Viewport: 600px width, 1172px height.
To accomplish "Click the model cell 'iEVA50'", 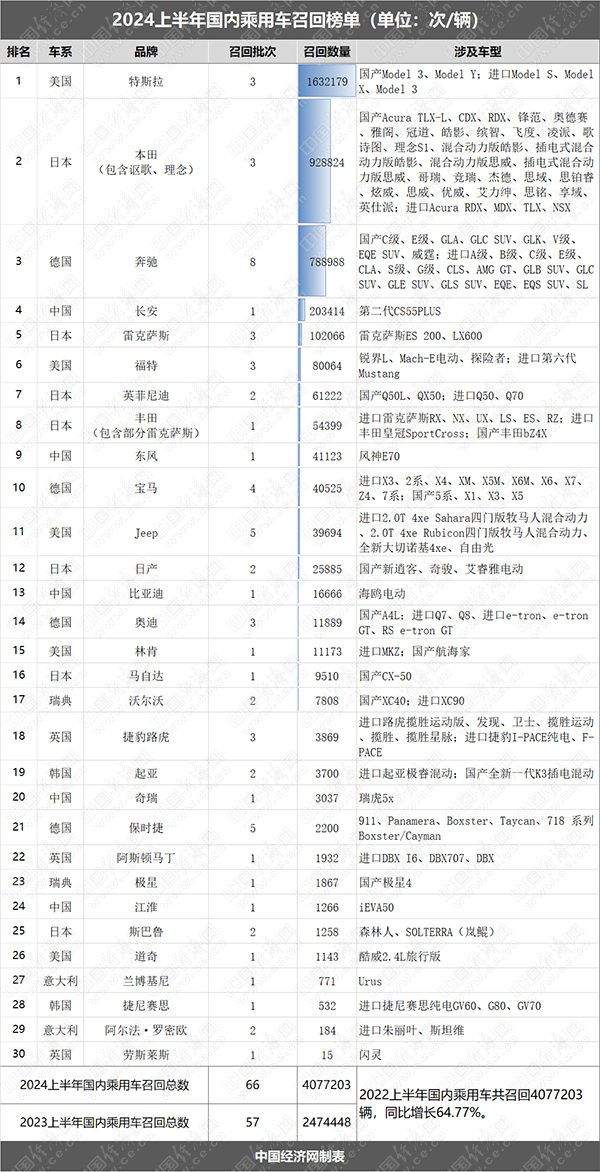I will click(377, 909).
